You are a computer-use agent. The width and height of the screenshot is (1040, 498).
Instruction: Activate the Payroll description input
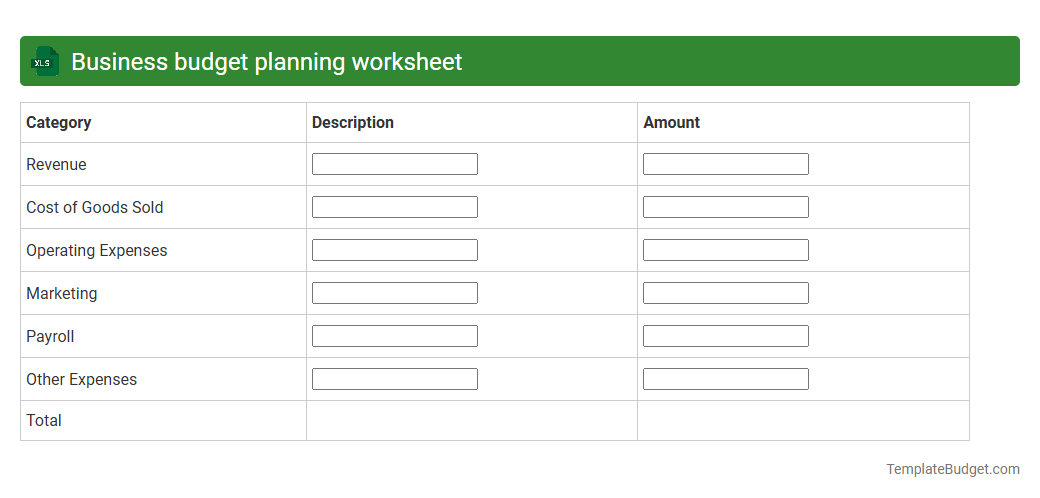tap(395, 336)
